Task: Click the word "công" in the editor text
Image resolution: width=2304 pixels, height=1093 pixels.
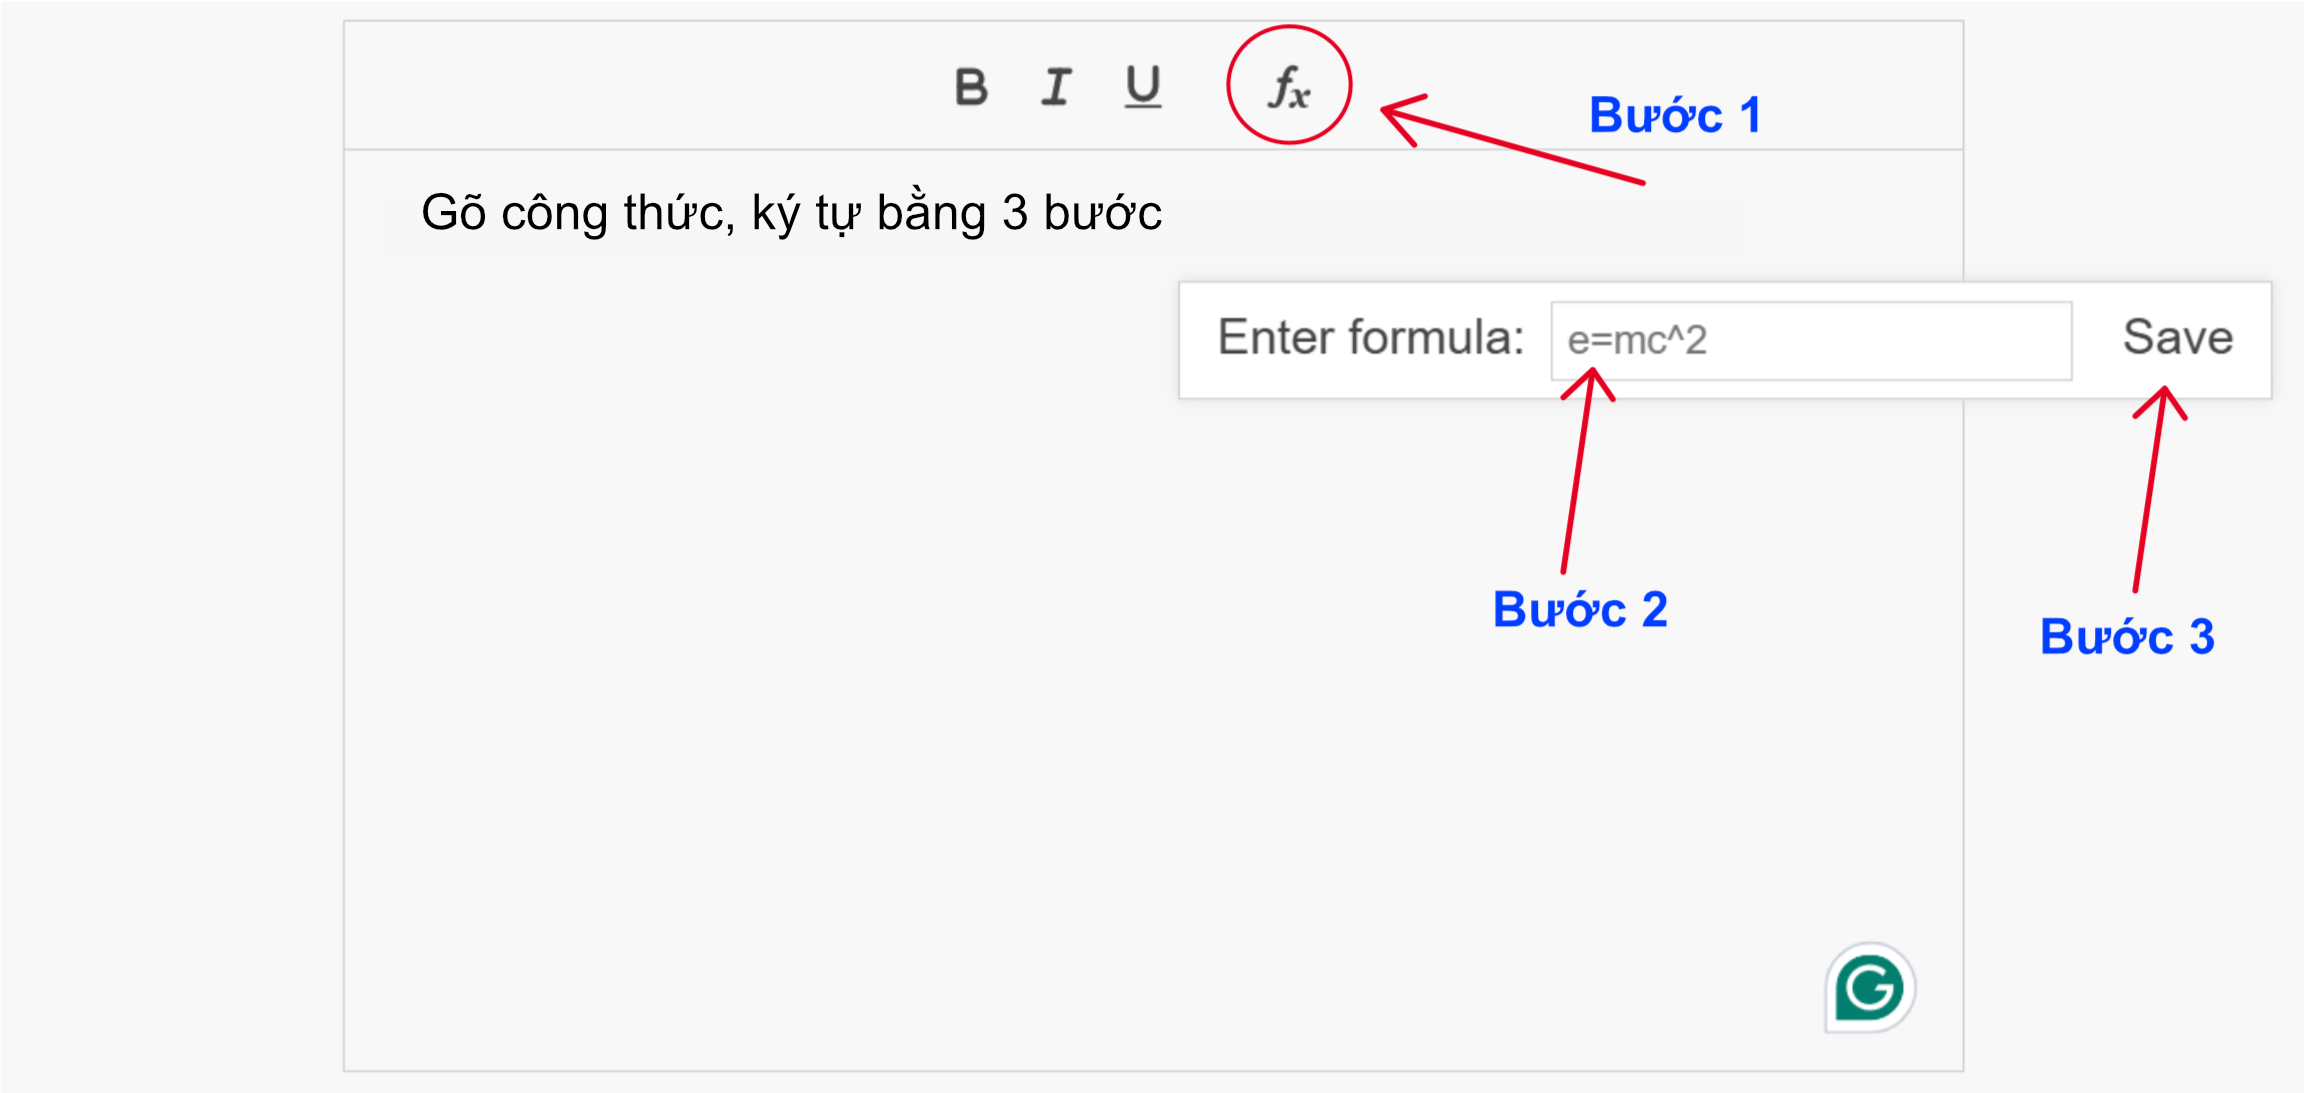Action: tap(554, 213)
